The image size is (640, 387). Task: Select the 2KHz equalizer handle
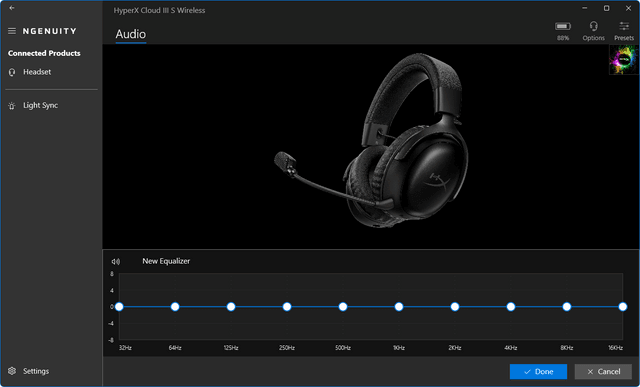coord(455,307)
